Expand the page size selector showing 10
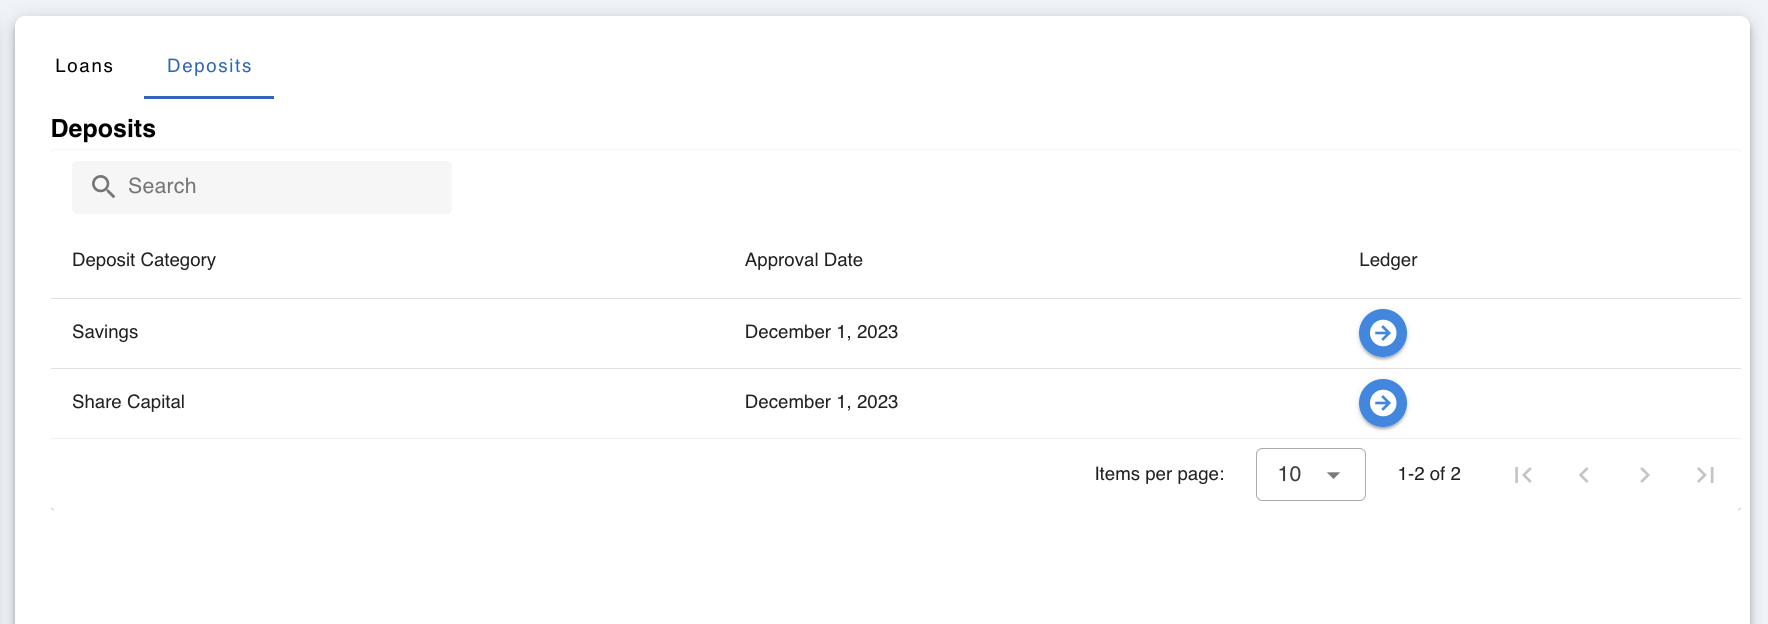The height and width of the screenshot is (624, 1768). (x=1310, y=474)
